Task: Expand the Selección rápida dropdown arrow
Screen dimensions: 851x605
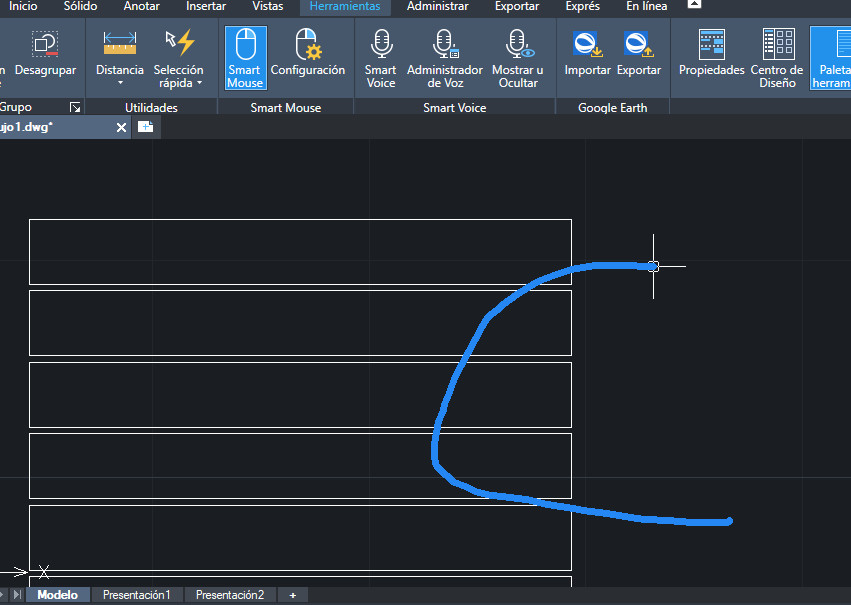Action: pyautogui.click(x=200, y=83)
